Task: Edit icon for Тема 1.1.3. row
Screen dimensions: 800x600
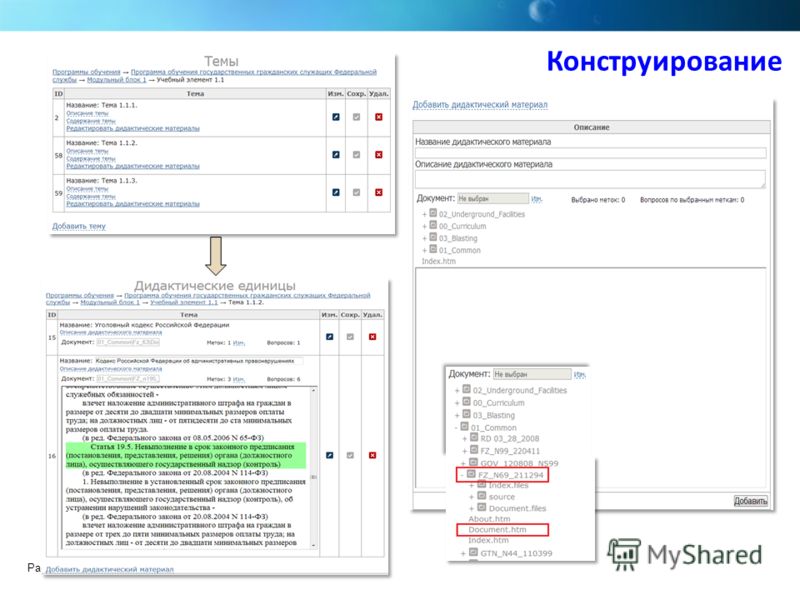Action: coord(336,192)
